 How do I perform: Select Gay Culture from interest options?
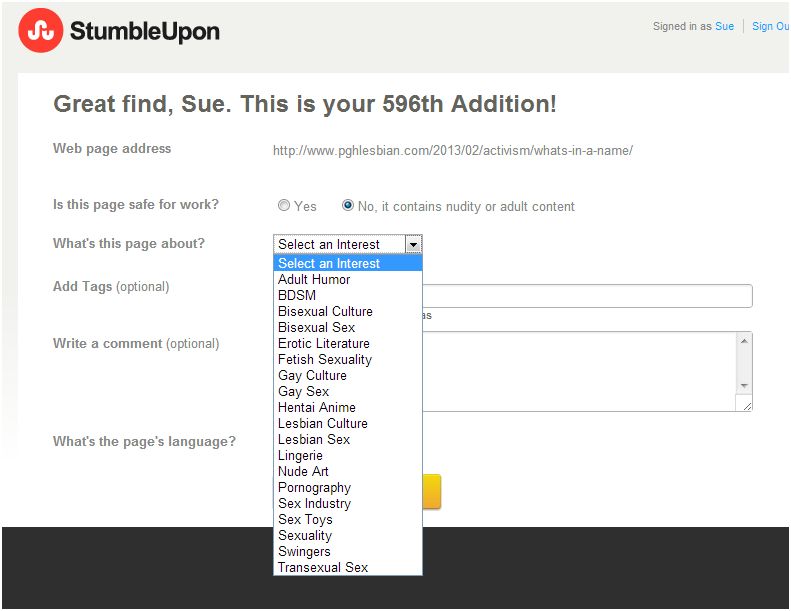(312, 376)
